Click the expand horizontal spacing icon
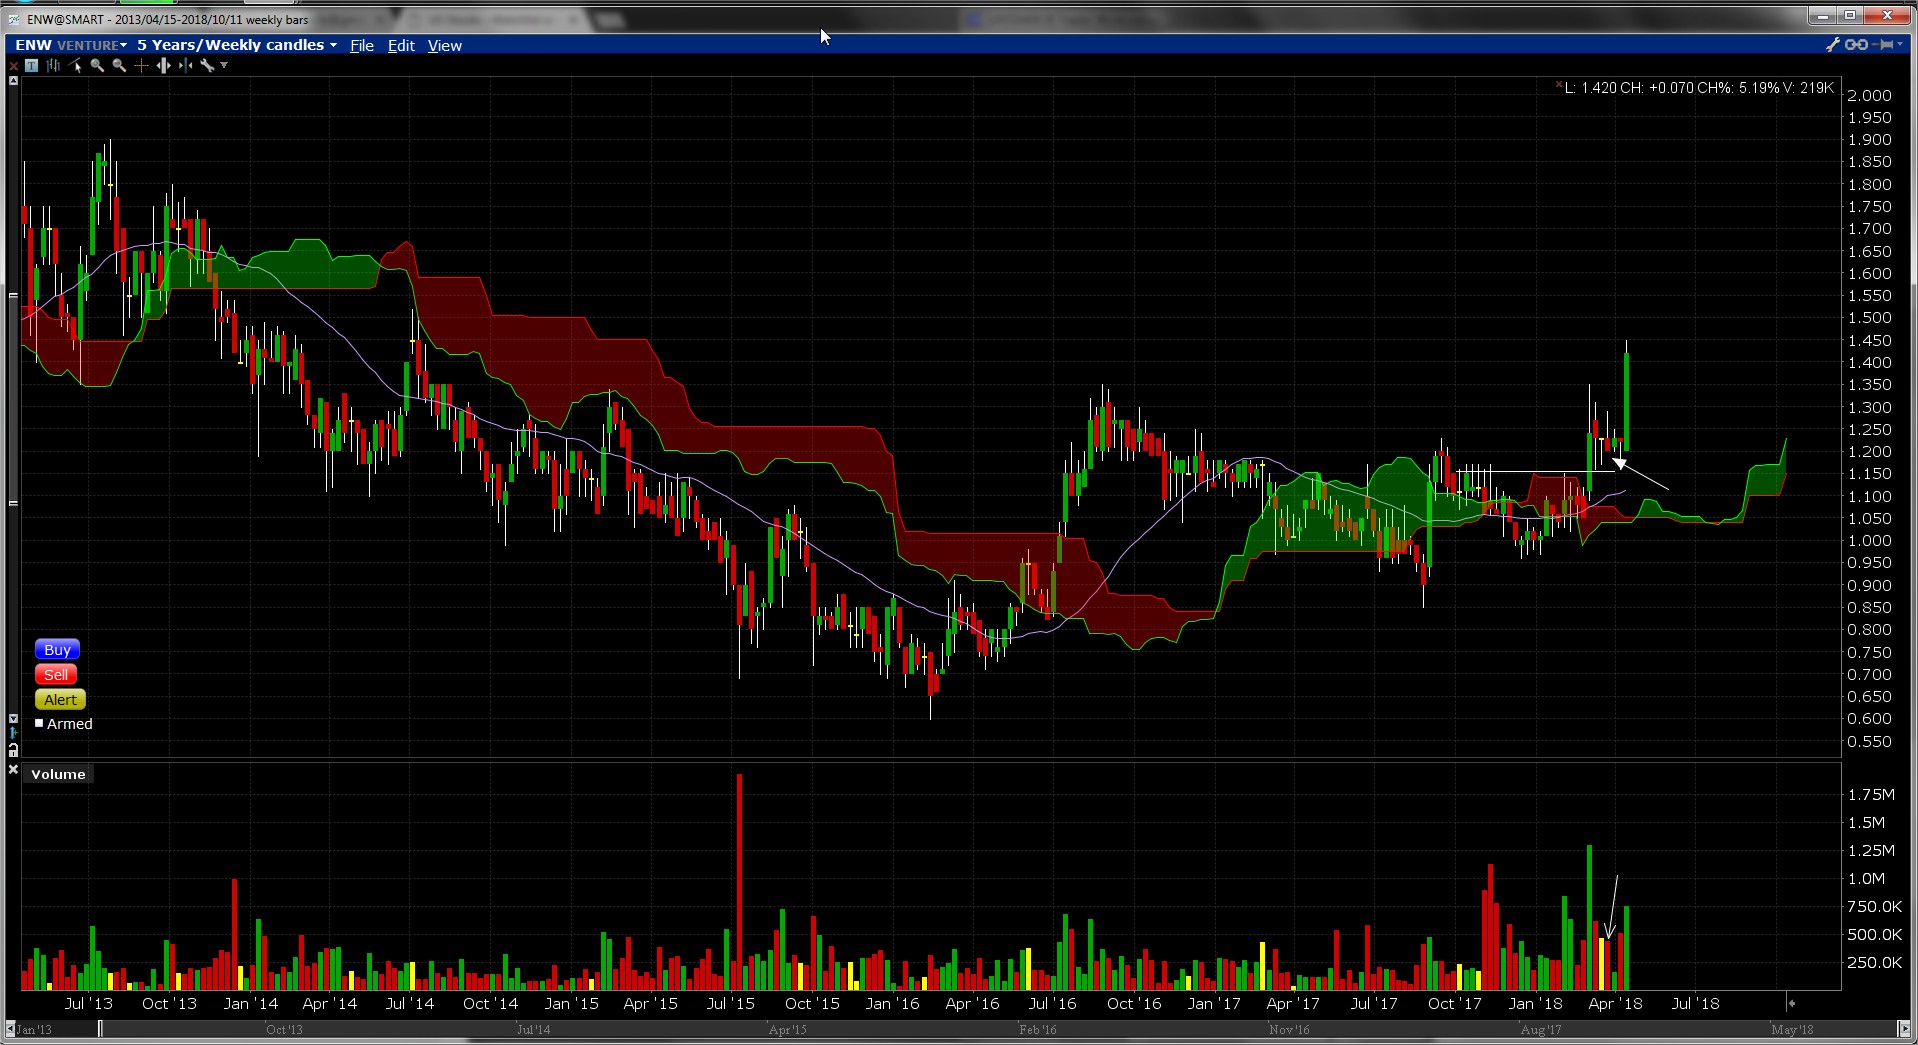1918x1045 pixels. (x=163, y=66)
